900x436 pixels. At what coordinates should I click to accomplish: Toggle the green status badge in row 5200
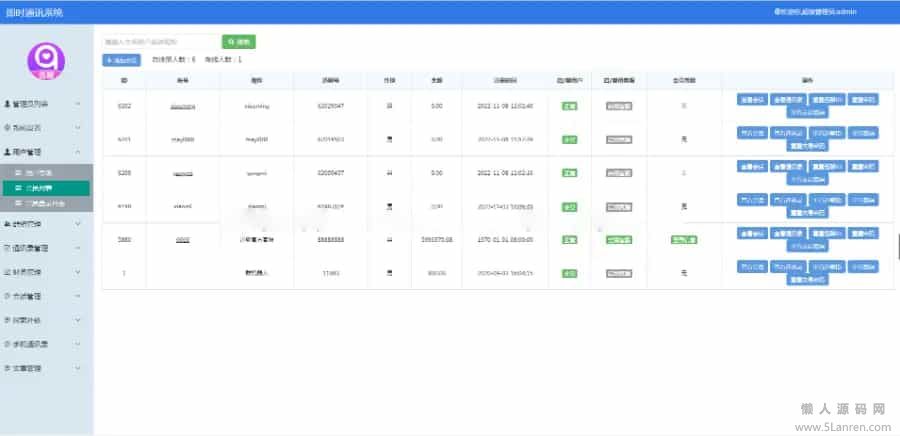click(569, 173)
